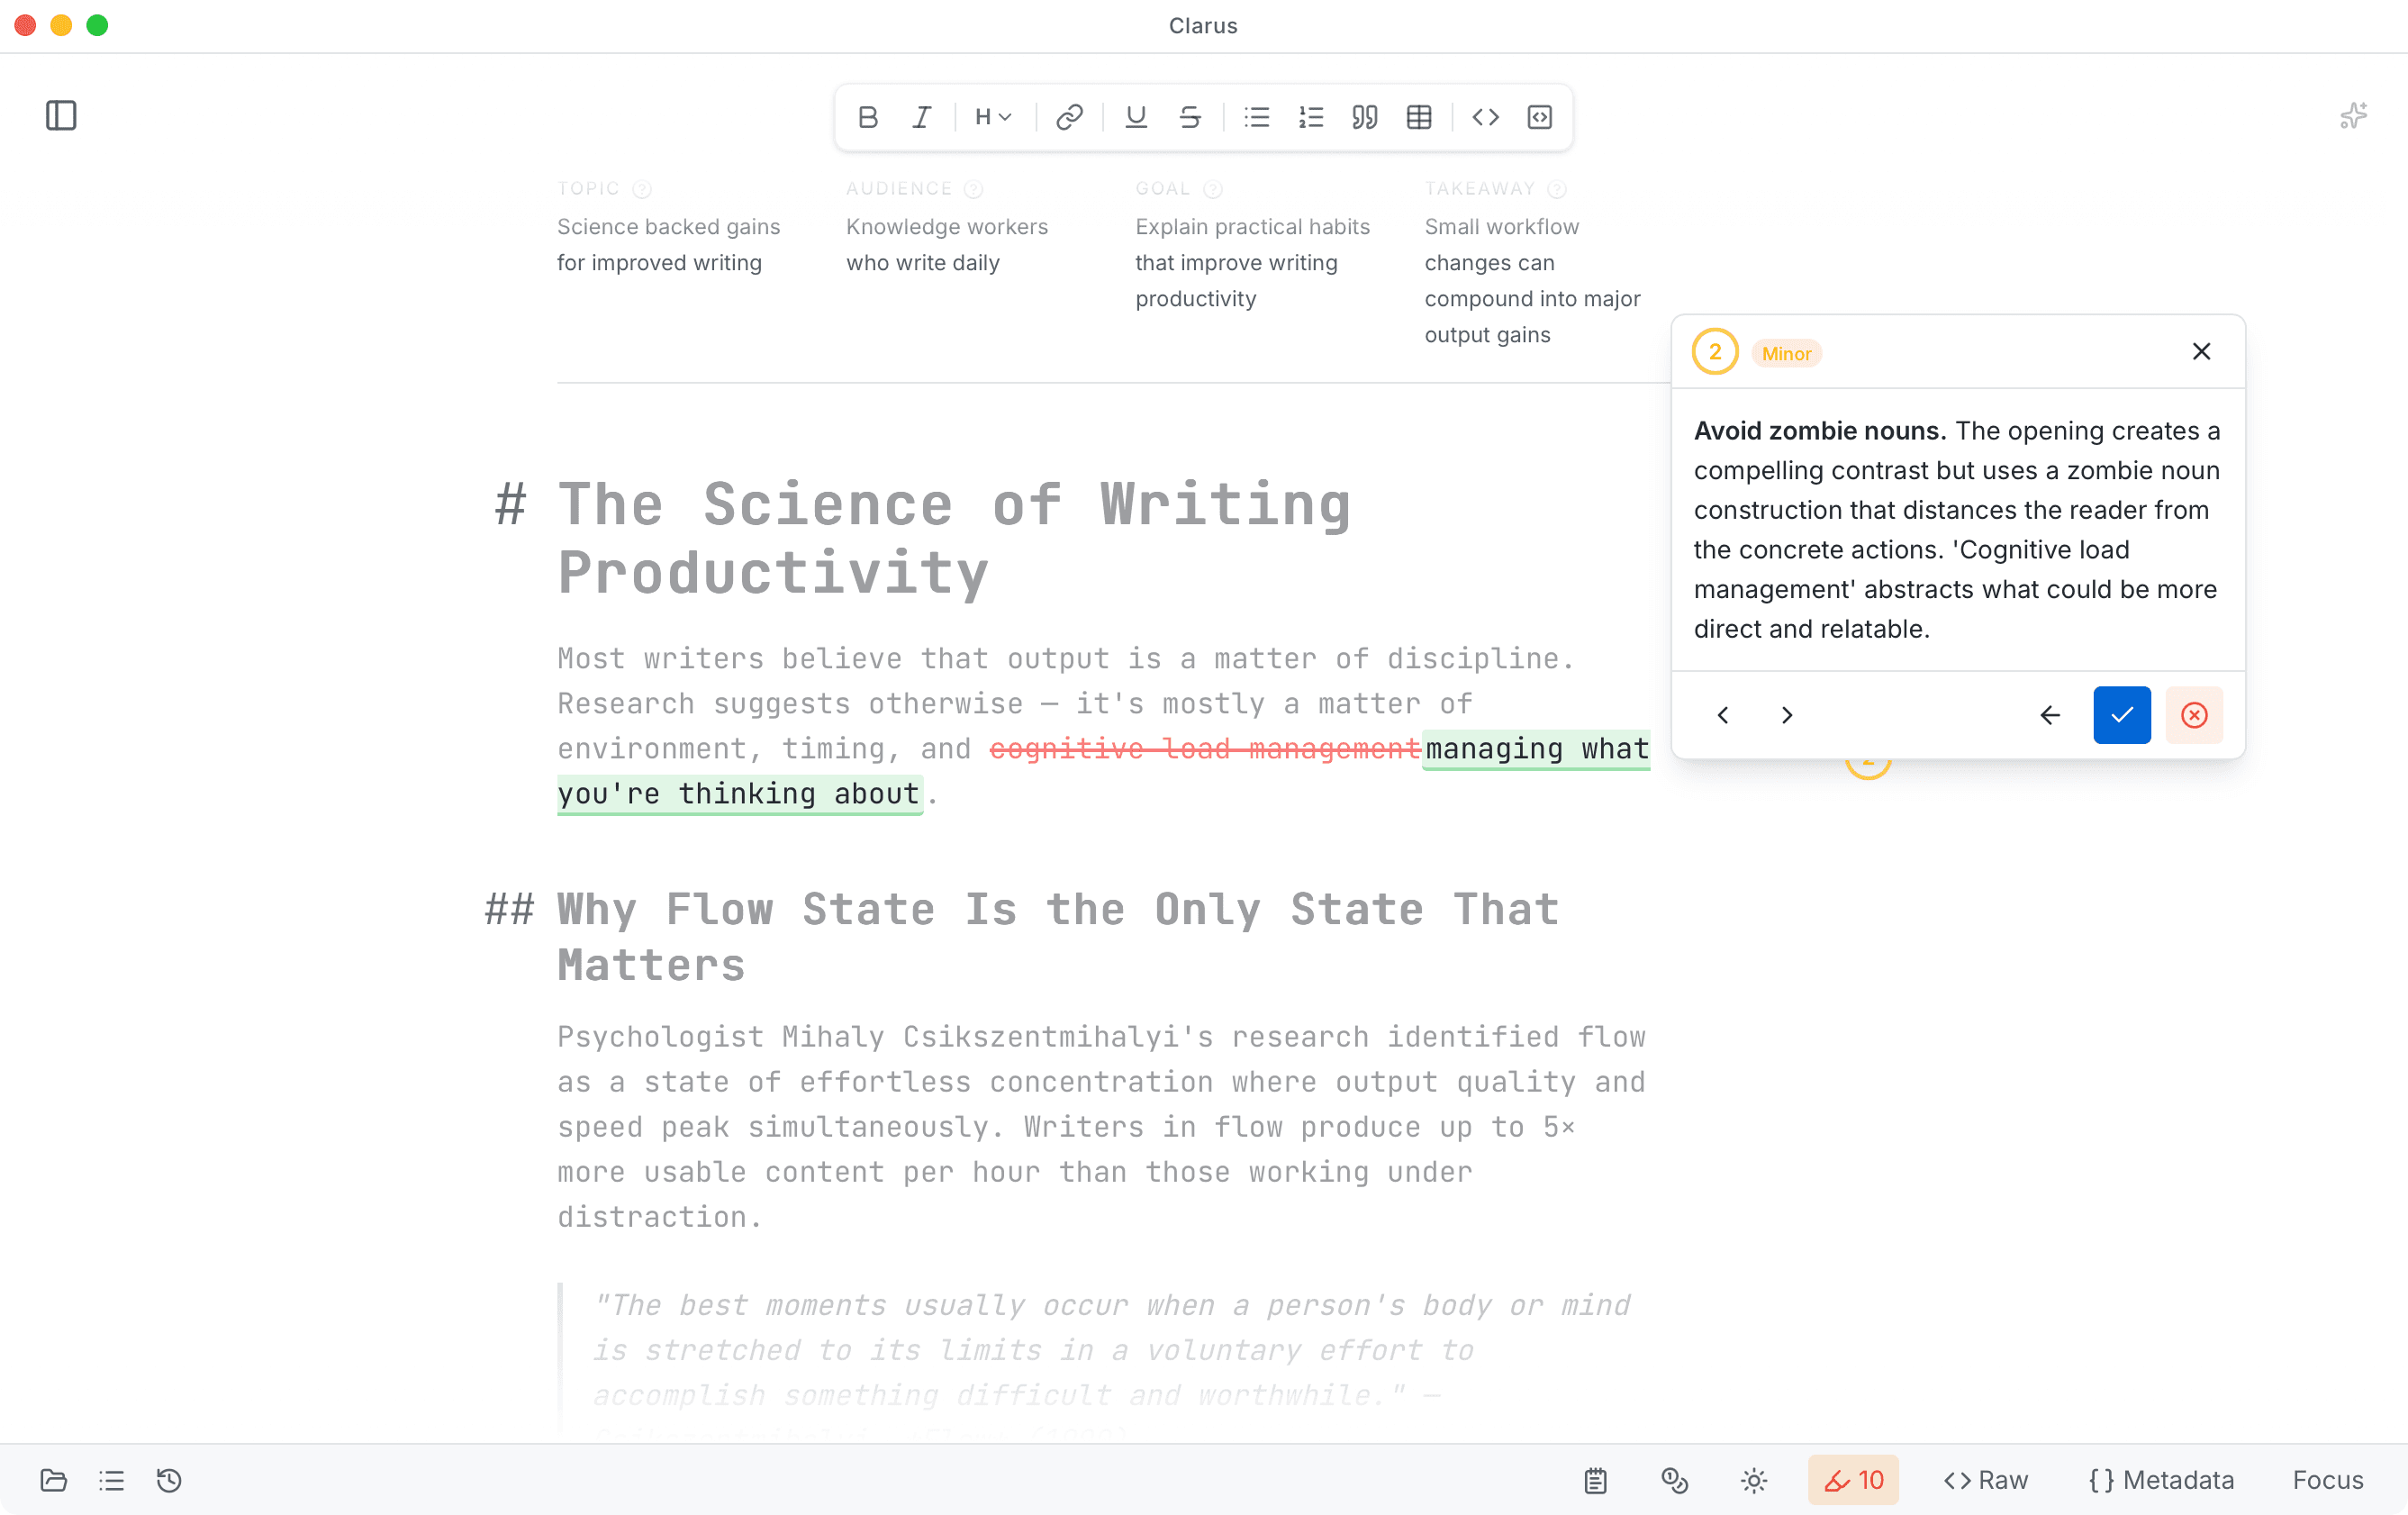Edit the Goal text 'Explain practical habits'

(1253, 227)
